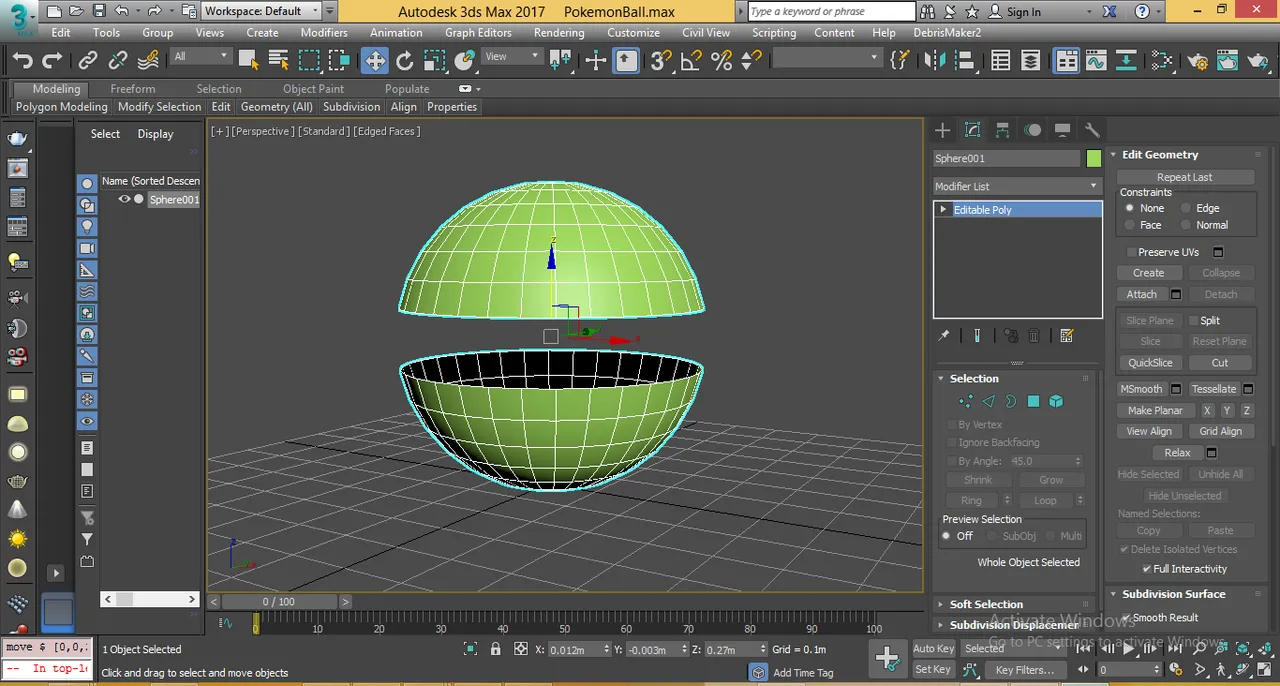Toggle Sphere001 visibility eye icon
The width and height of the screenshot is (1280, 686).
(x=125, y=199)
